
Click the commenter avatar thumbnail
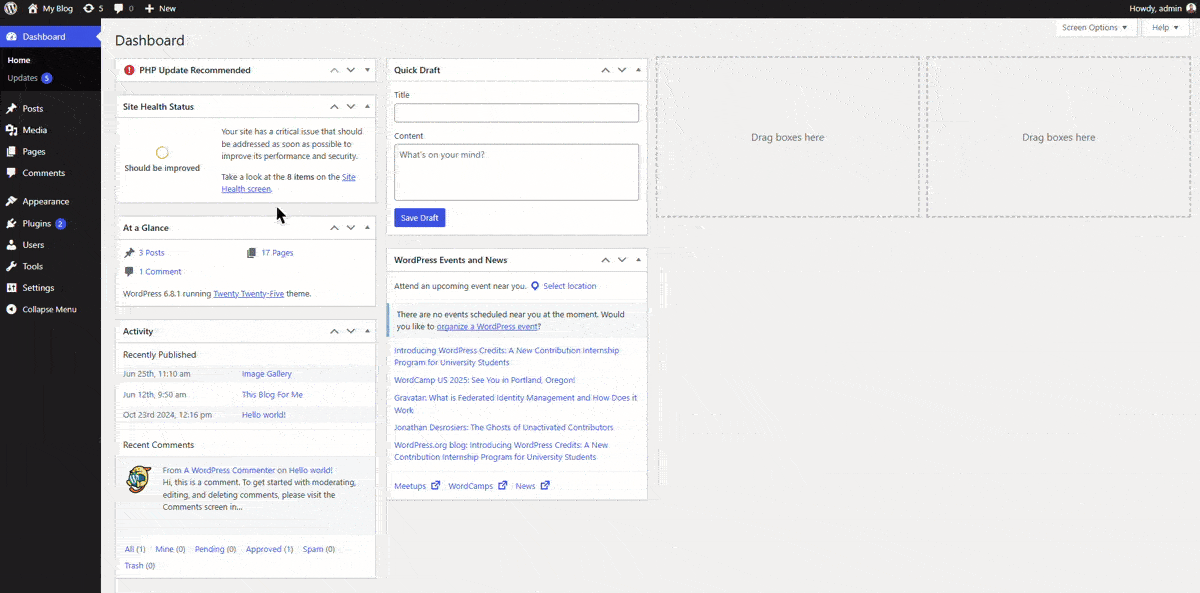[138, 479]
